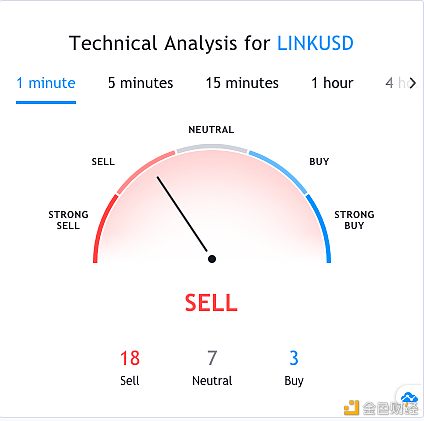
Task: Click the Sell label on gauge arc
Action: [x=103, y=162]
